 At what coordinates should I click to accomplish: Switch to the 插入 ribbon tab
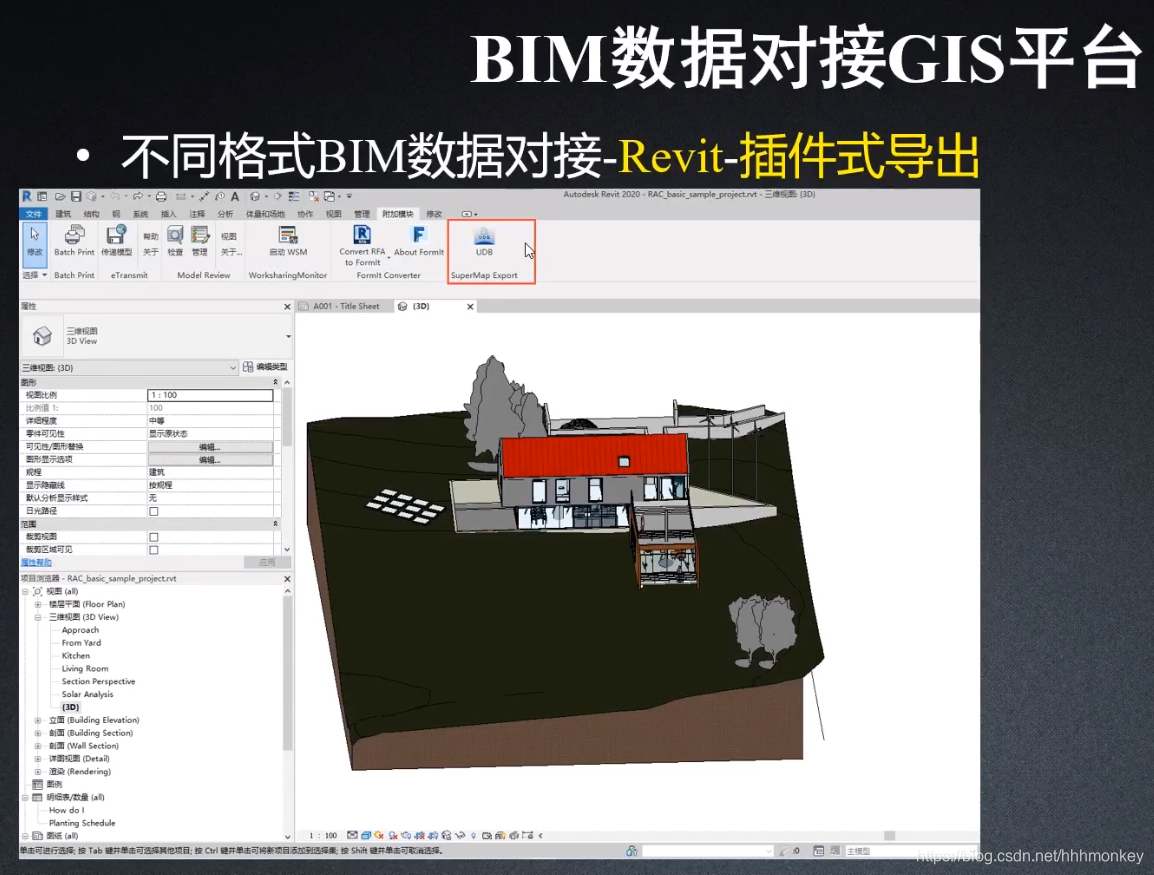pos(169,213)
